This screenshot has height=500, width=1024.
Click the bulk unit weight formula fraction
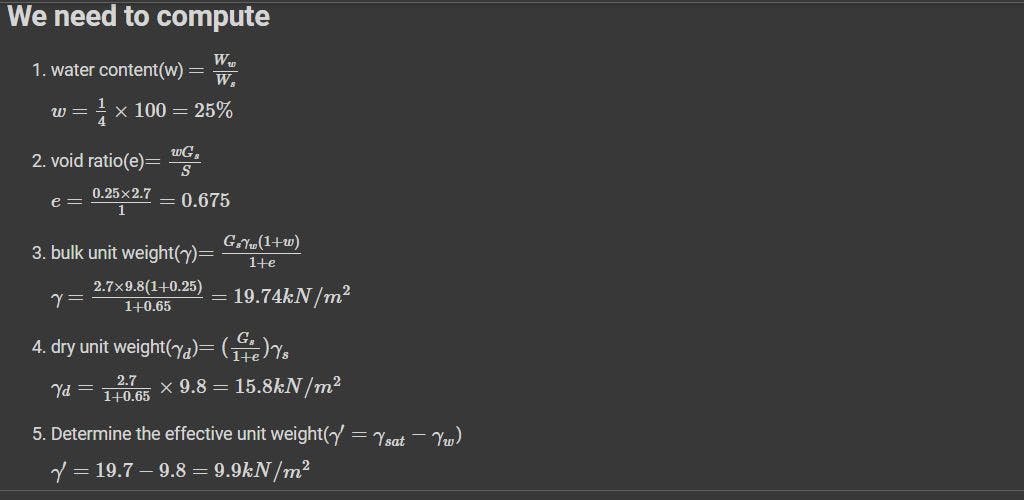261,252
